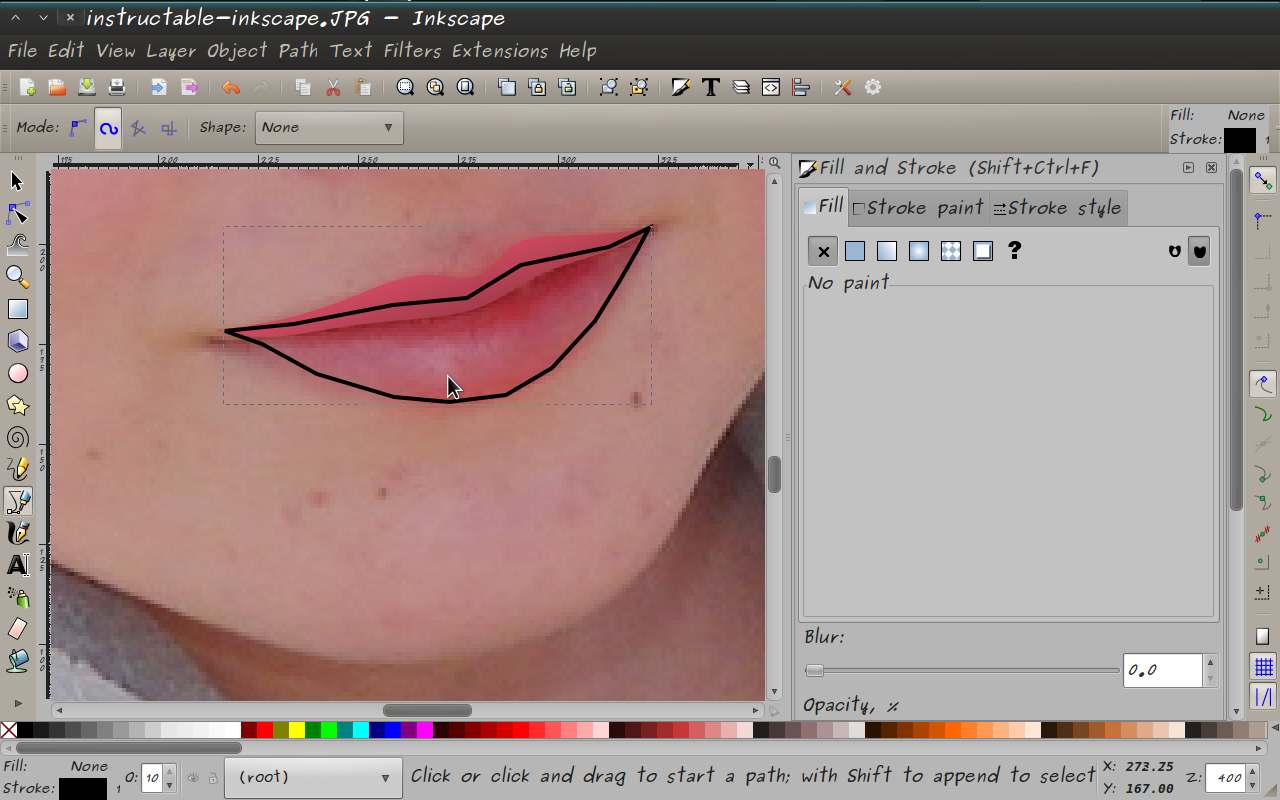1280x800 pixels.
Task: Toggle the flat color fill option
Action: tap(854, 251)
